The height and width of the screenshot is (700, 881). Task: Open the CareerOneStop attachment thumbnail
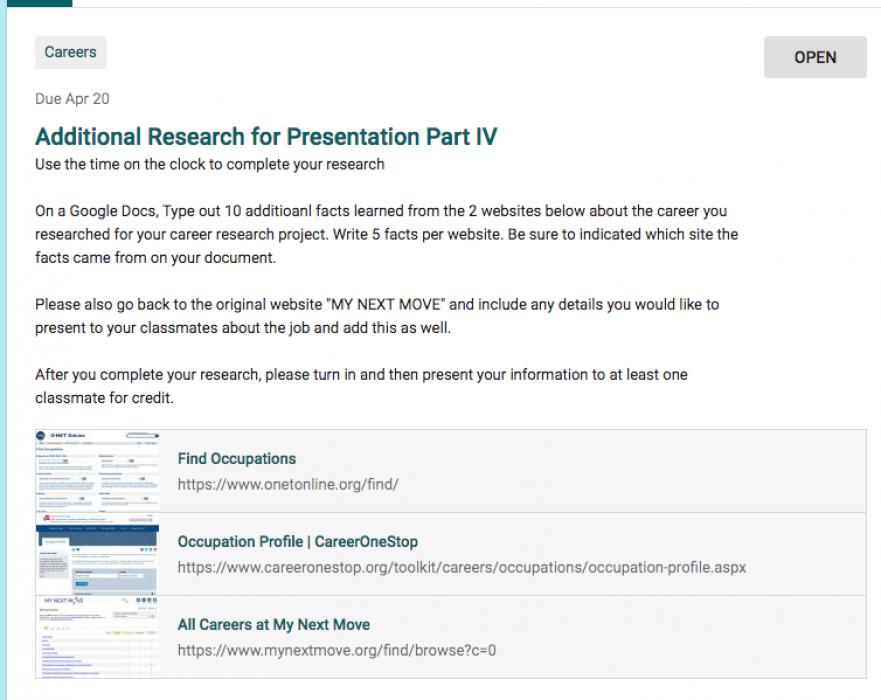point(98,554)
